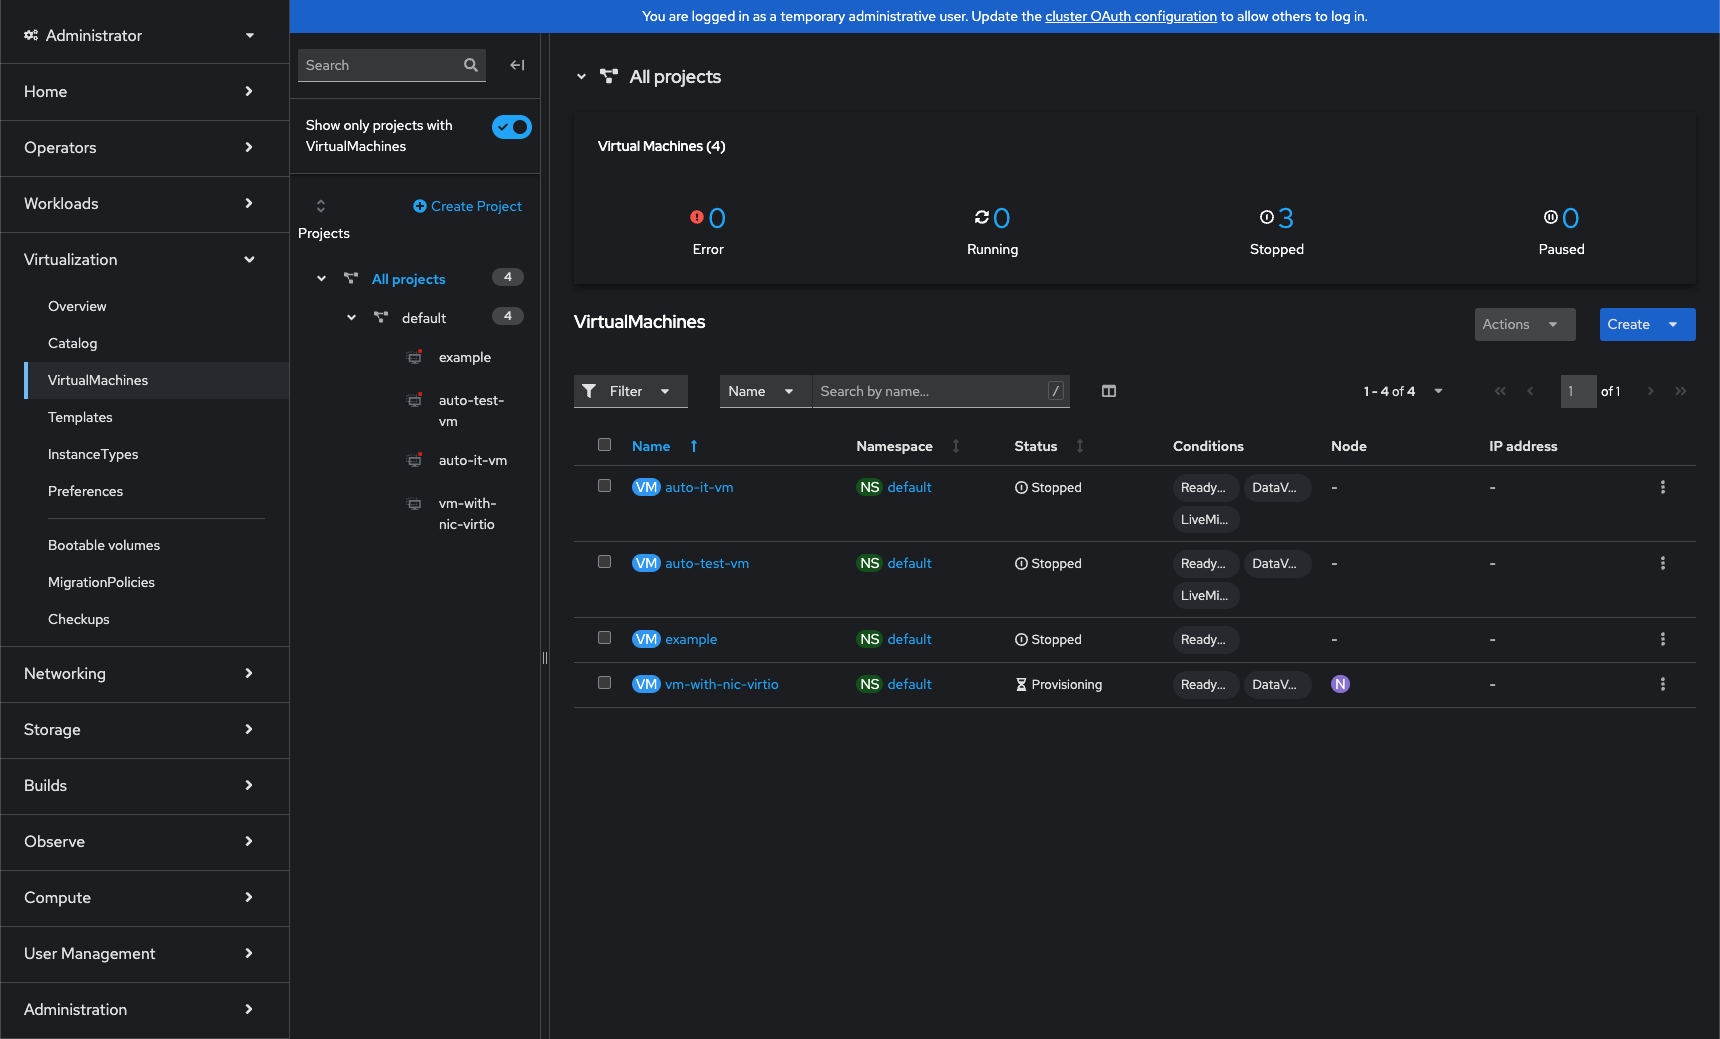Viewport: 1720px width, 1039px height.
Task: Open kebab menu for example VM row
Action: pyautogui.click(x=1663, y=639)
